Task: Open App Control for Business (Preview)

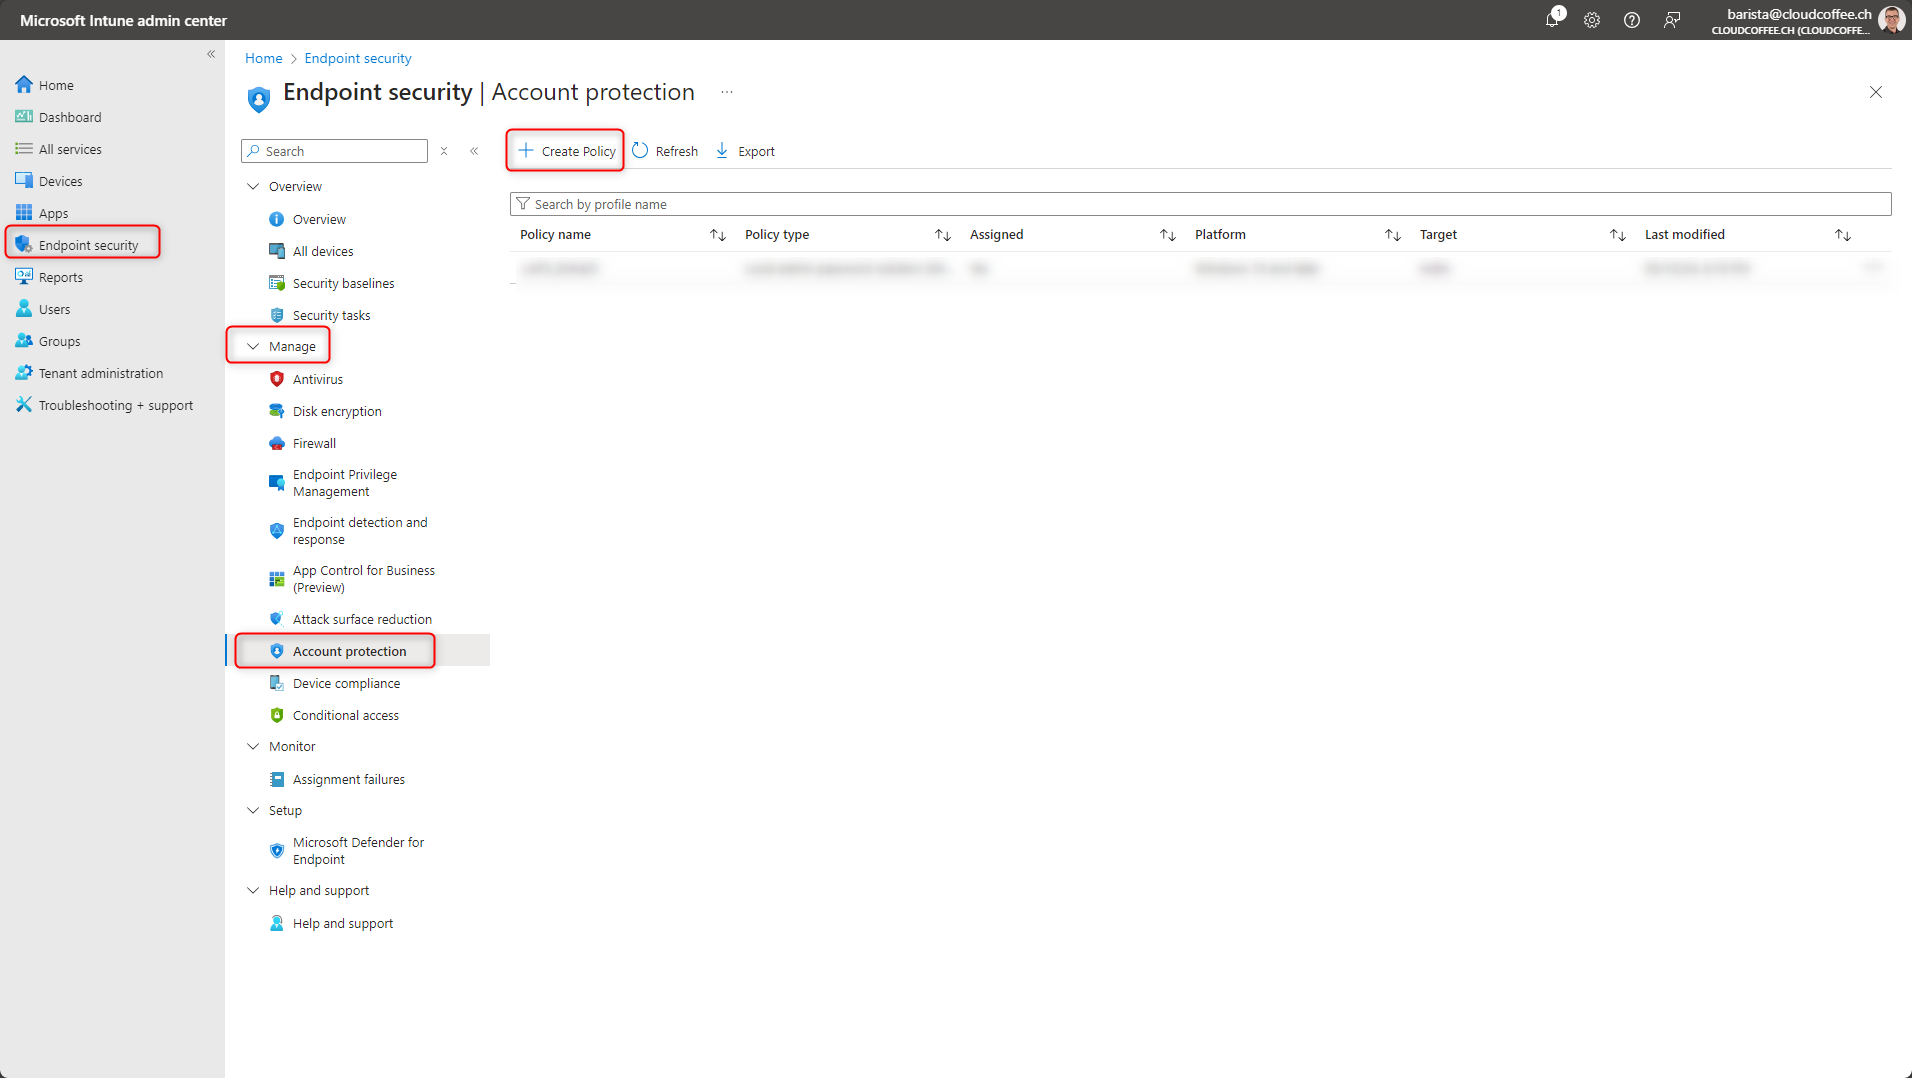Action: pos(364,578)
